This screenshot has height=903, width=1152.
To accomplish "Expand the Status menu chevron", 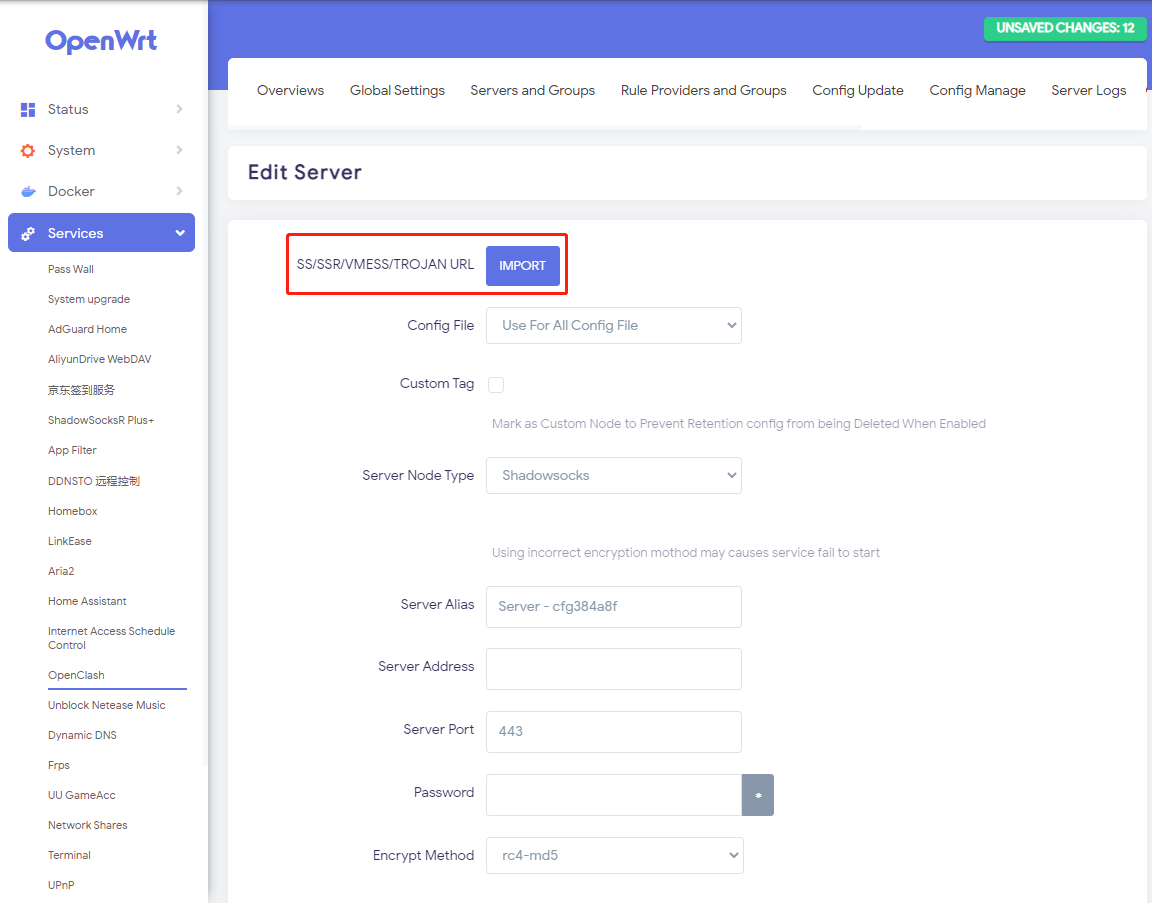I will click(179, 109).
